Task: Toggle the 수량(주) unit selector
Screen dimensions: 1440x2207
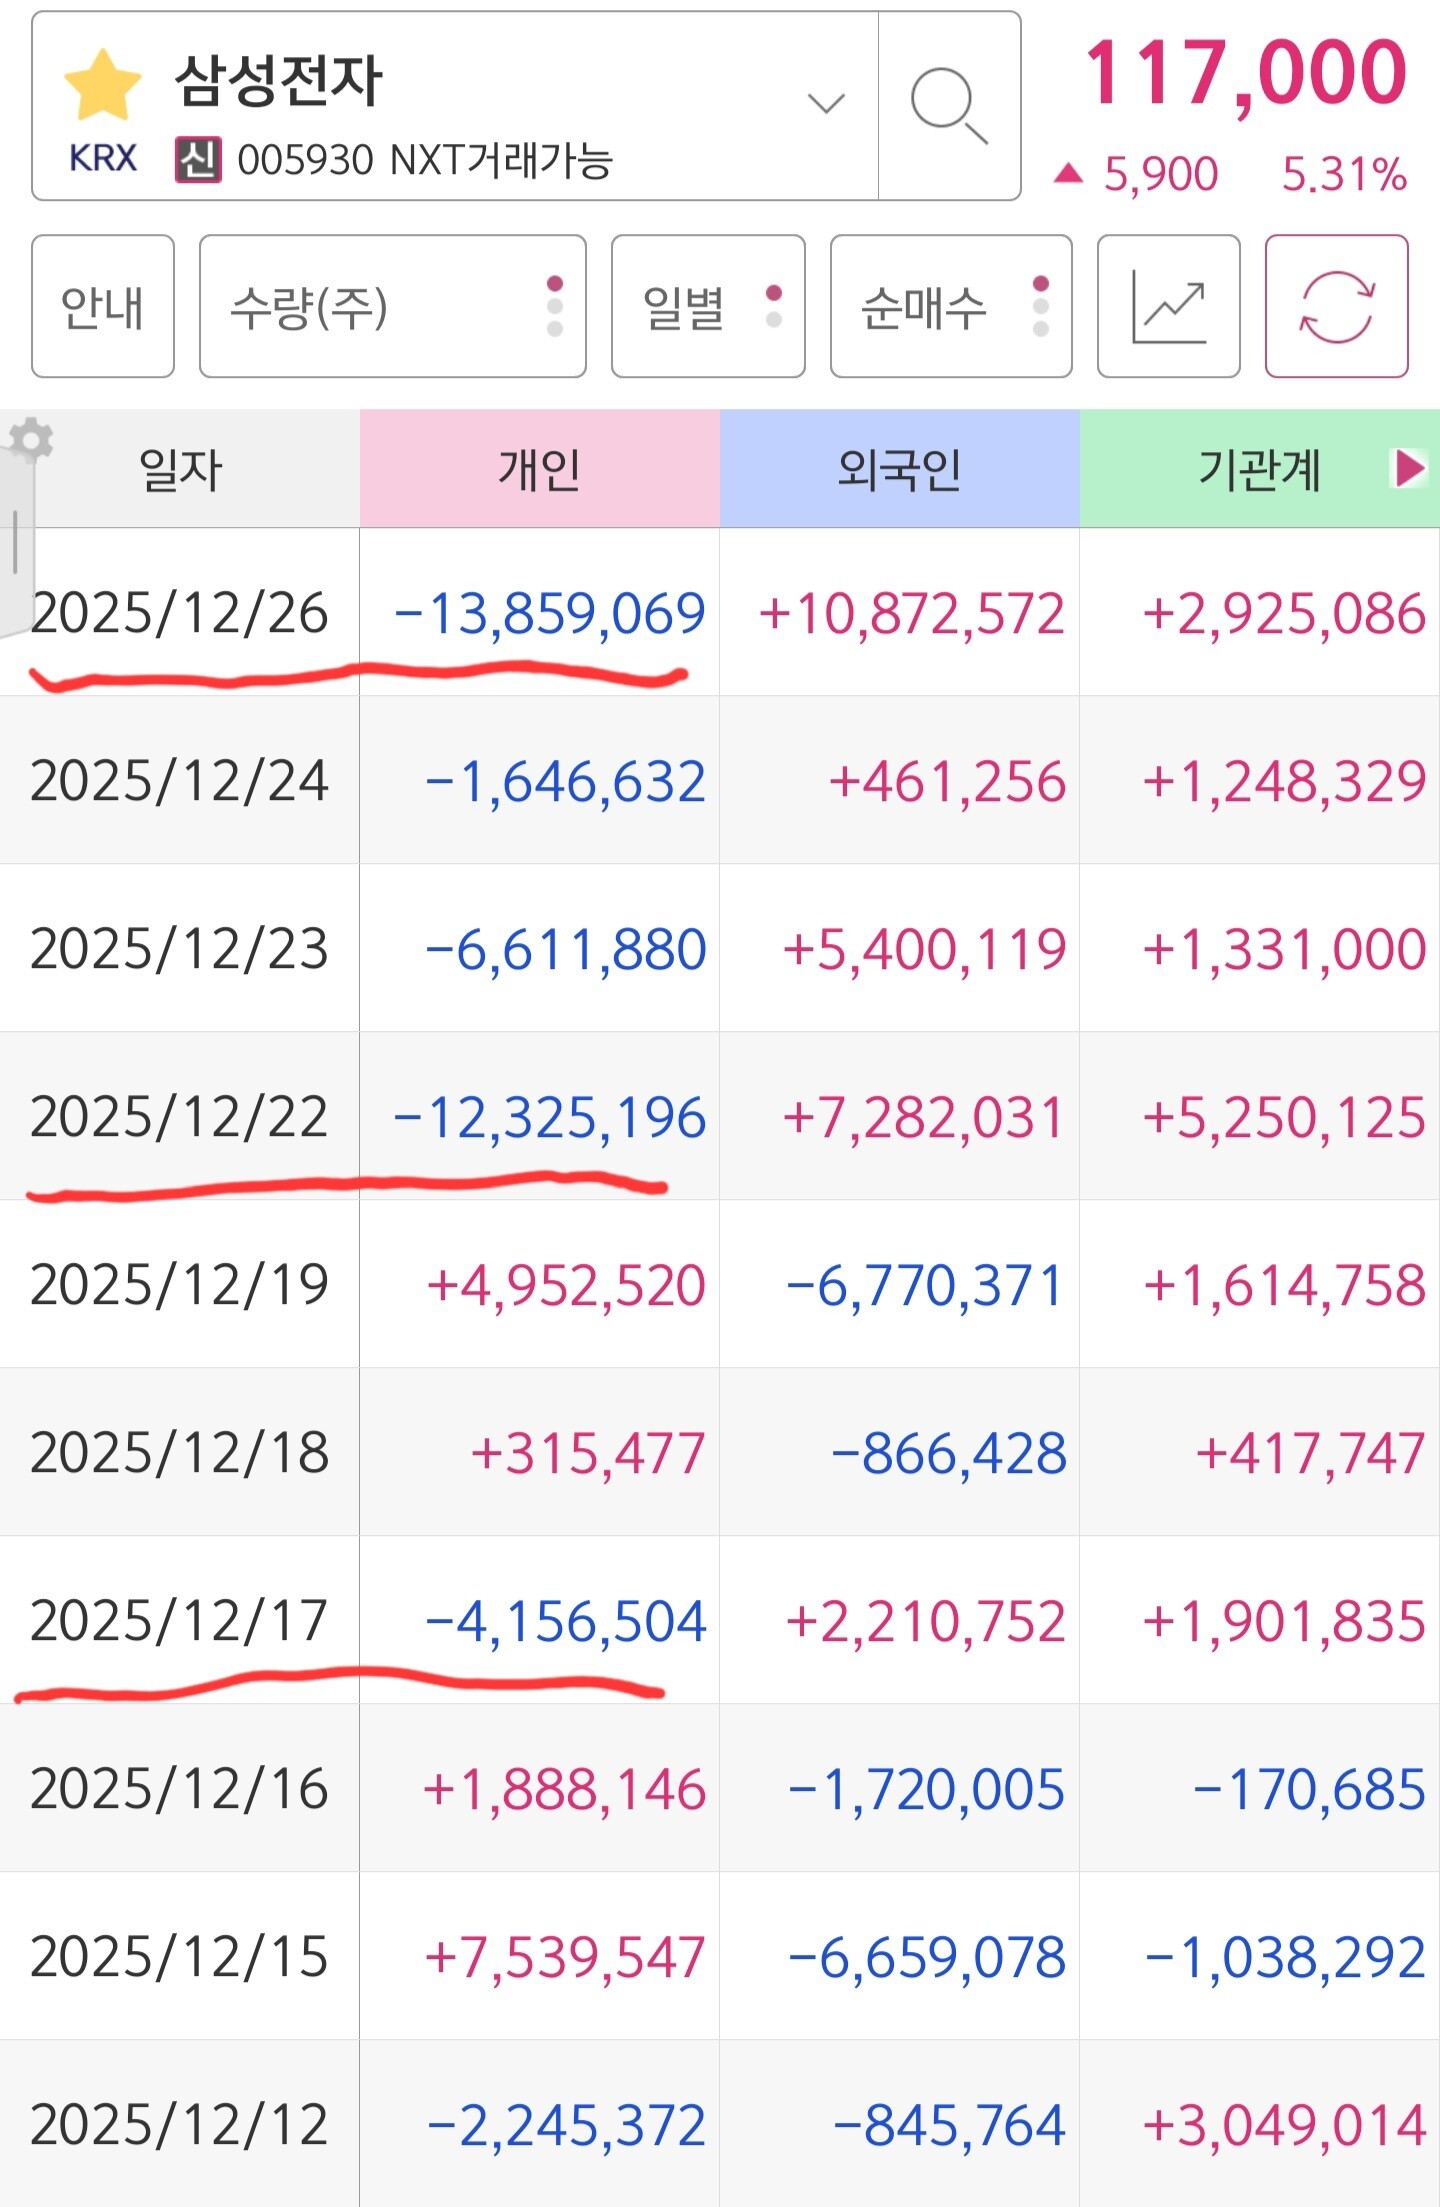Action: pos(392,306)
